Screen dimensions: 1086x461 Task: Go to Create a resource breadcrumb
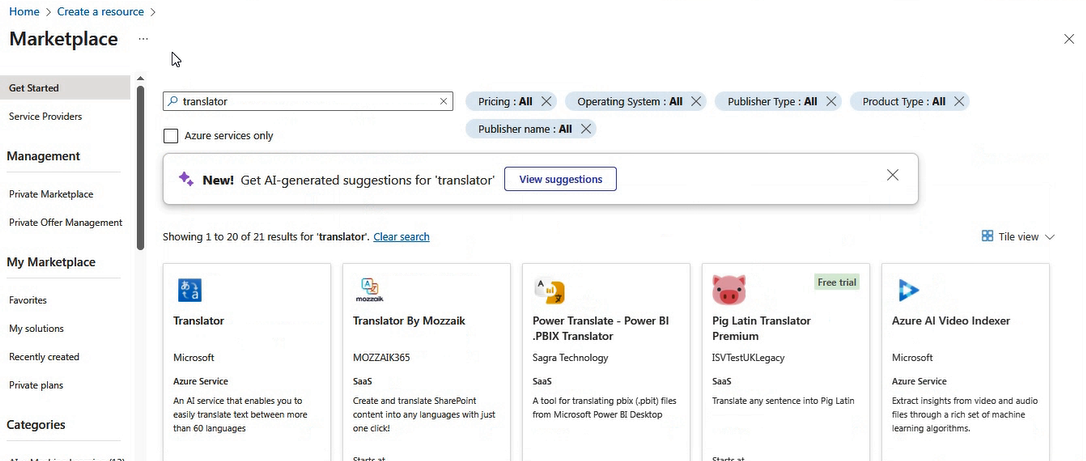click(100, 12)
